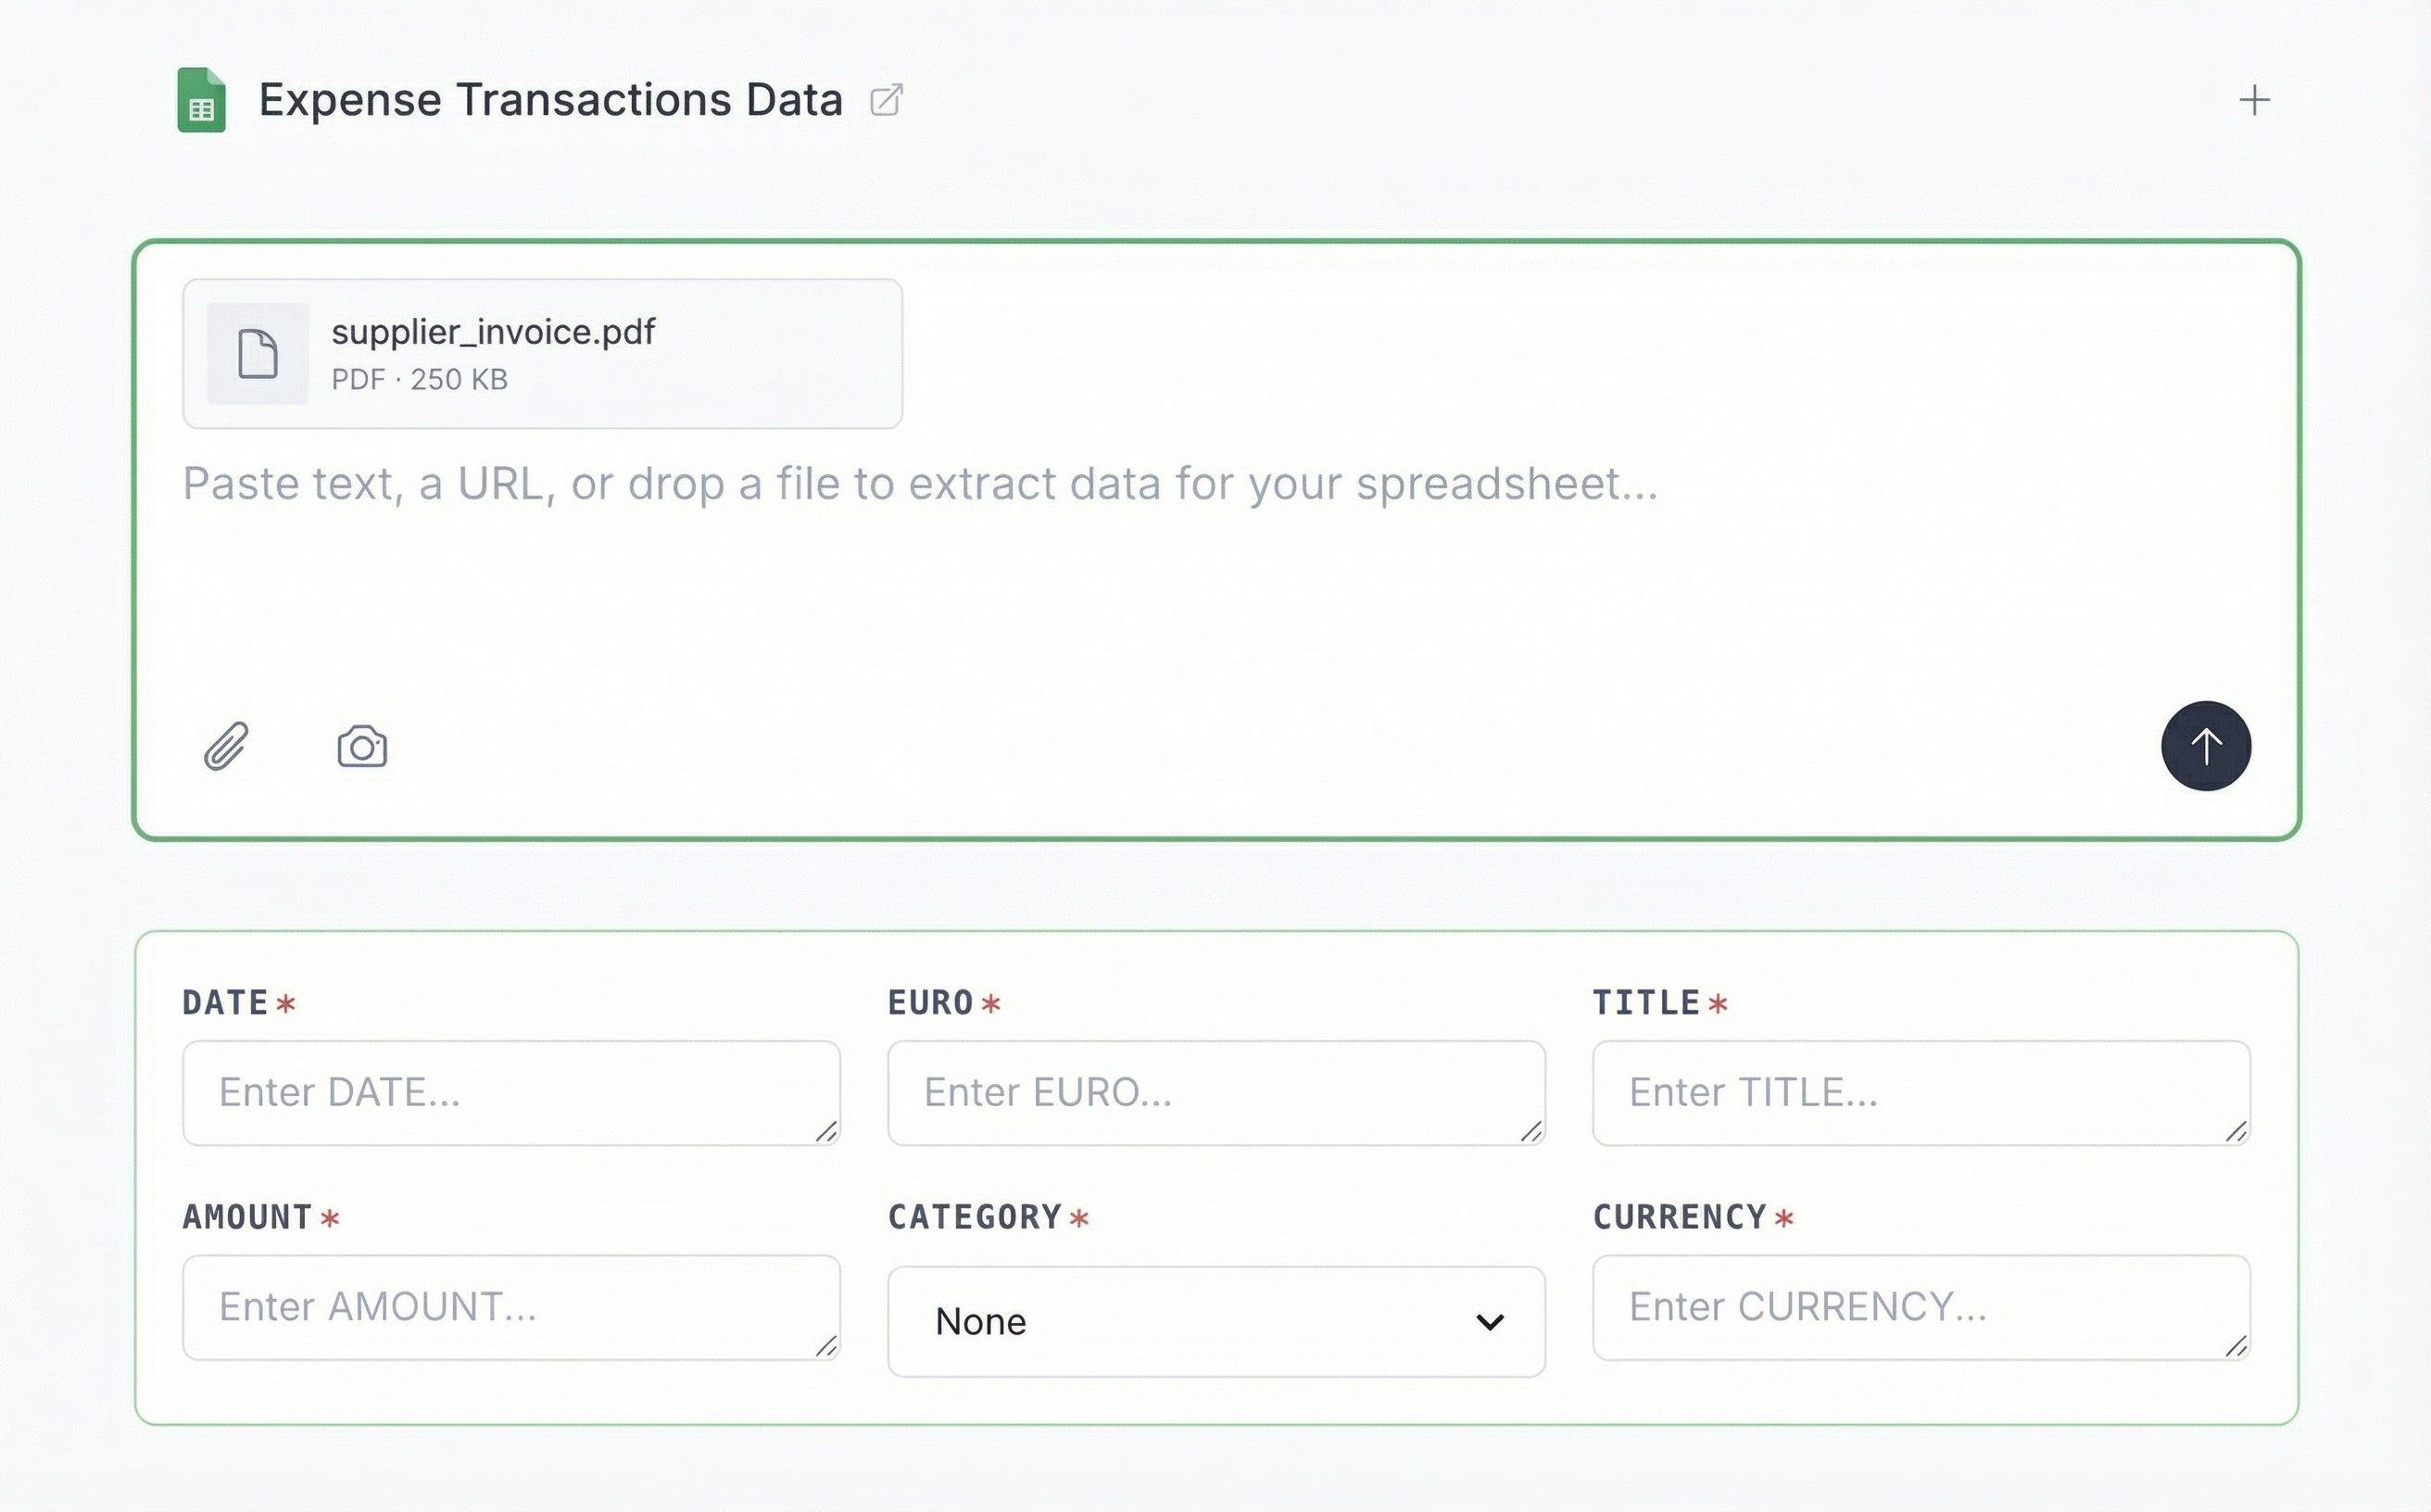Click the paperclip attachment icon
2431x1512 pixels.
click(226, 745)
